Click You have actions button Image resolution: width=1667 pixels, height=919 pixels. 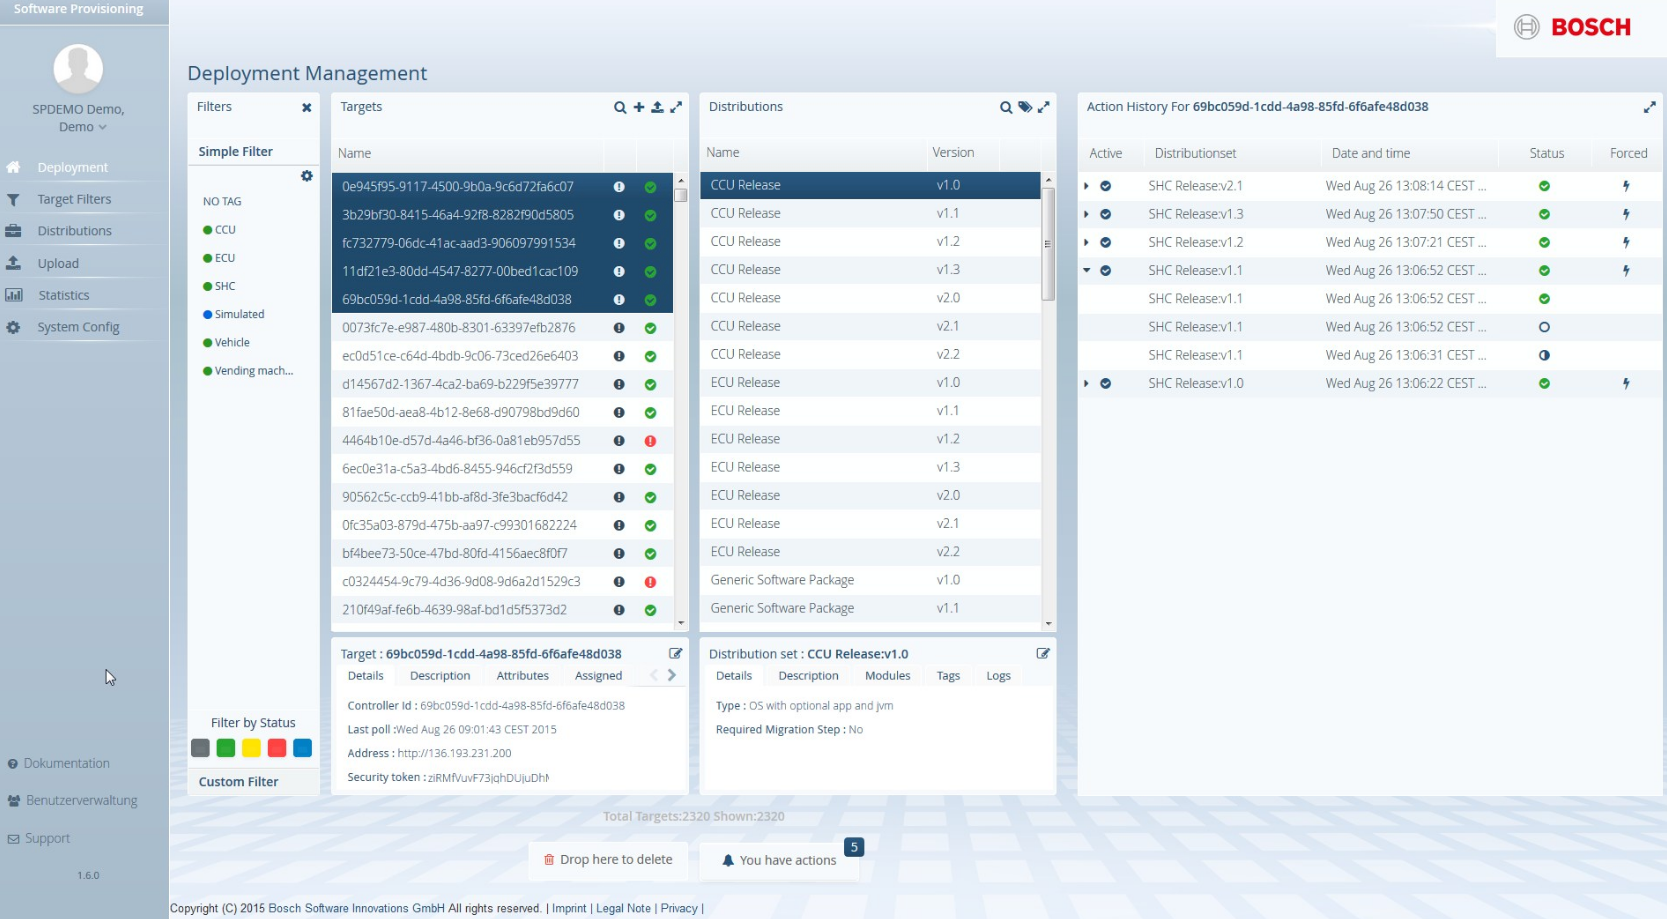(779, 860)
